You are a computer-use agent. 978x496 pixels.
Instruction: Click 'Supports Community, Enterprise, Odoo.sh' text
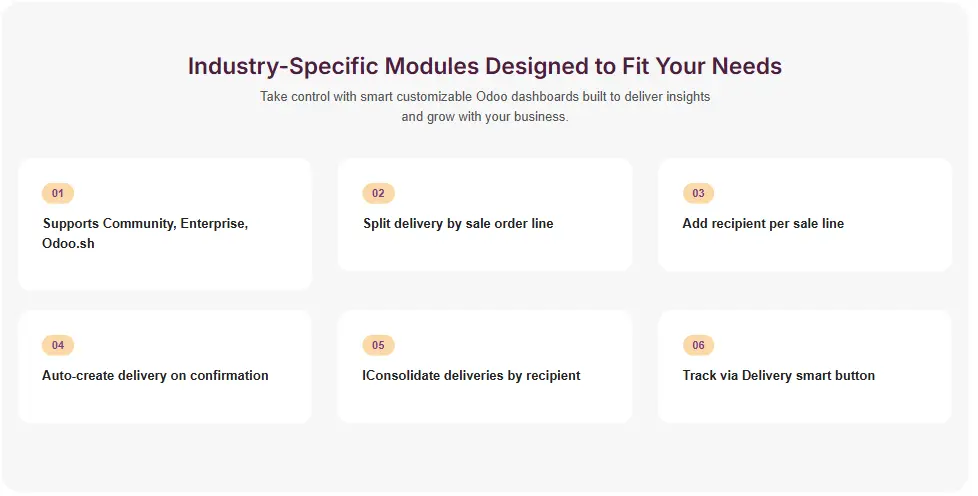(145, 233)
